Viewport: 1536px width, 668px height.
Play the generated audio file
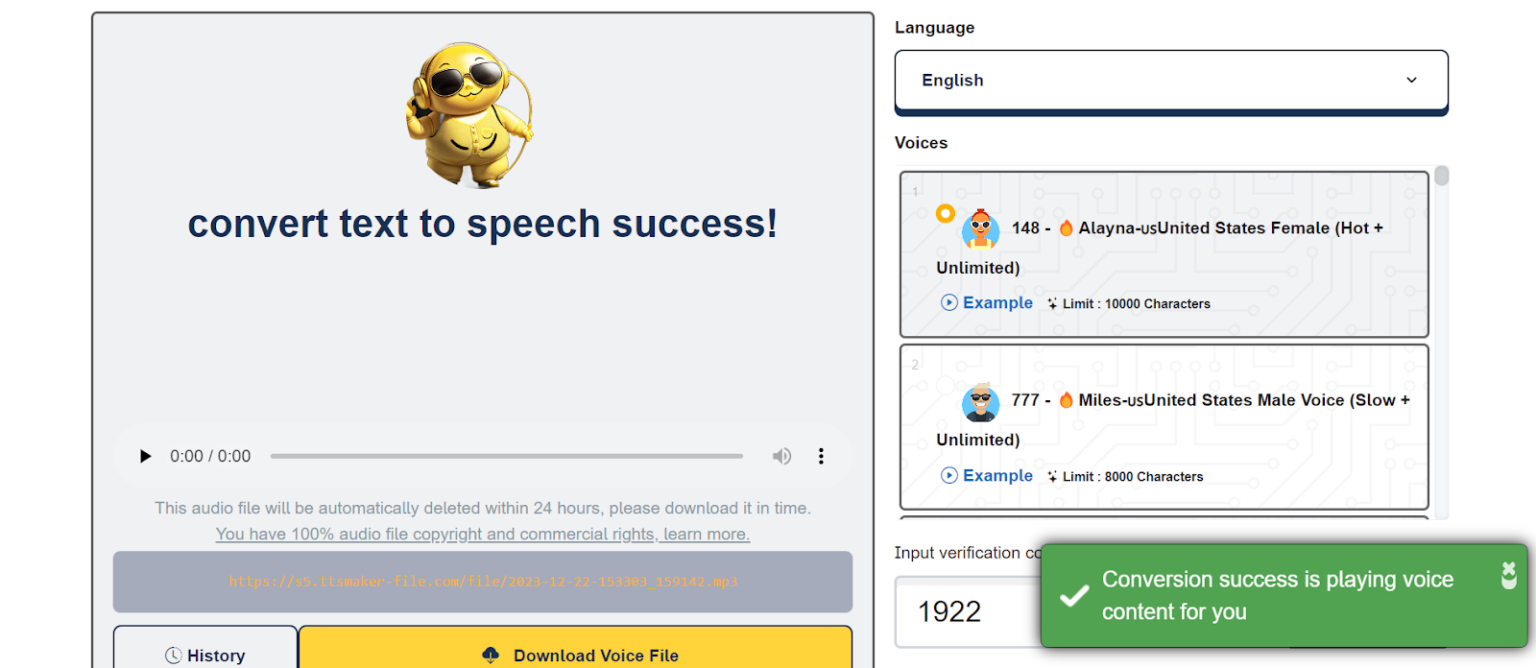[146, 456]
